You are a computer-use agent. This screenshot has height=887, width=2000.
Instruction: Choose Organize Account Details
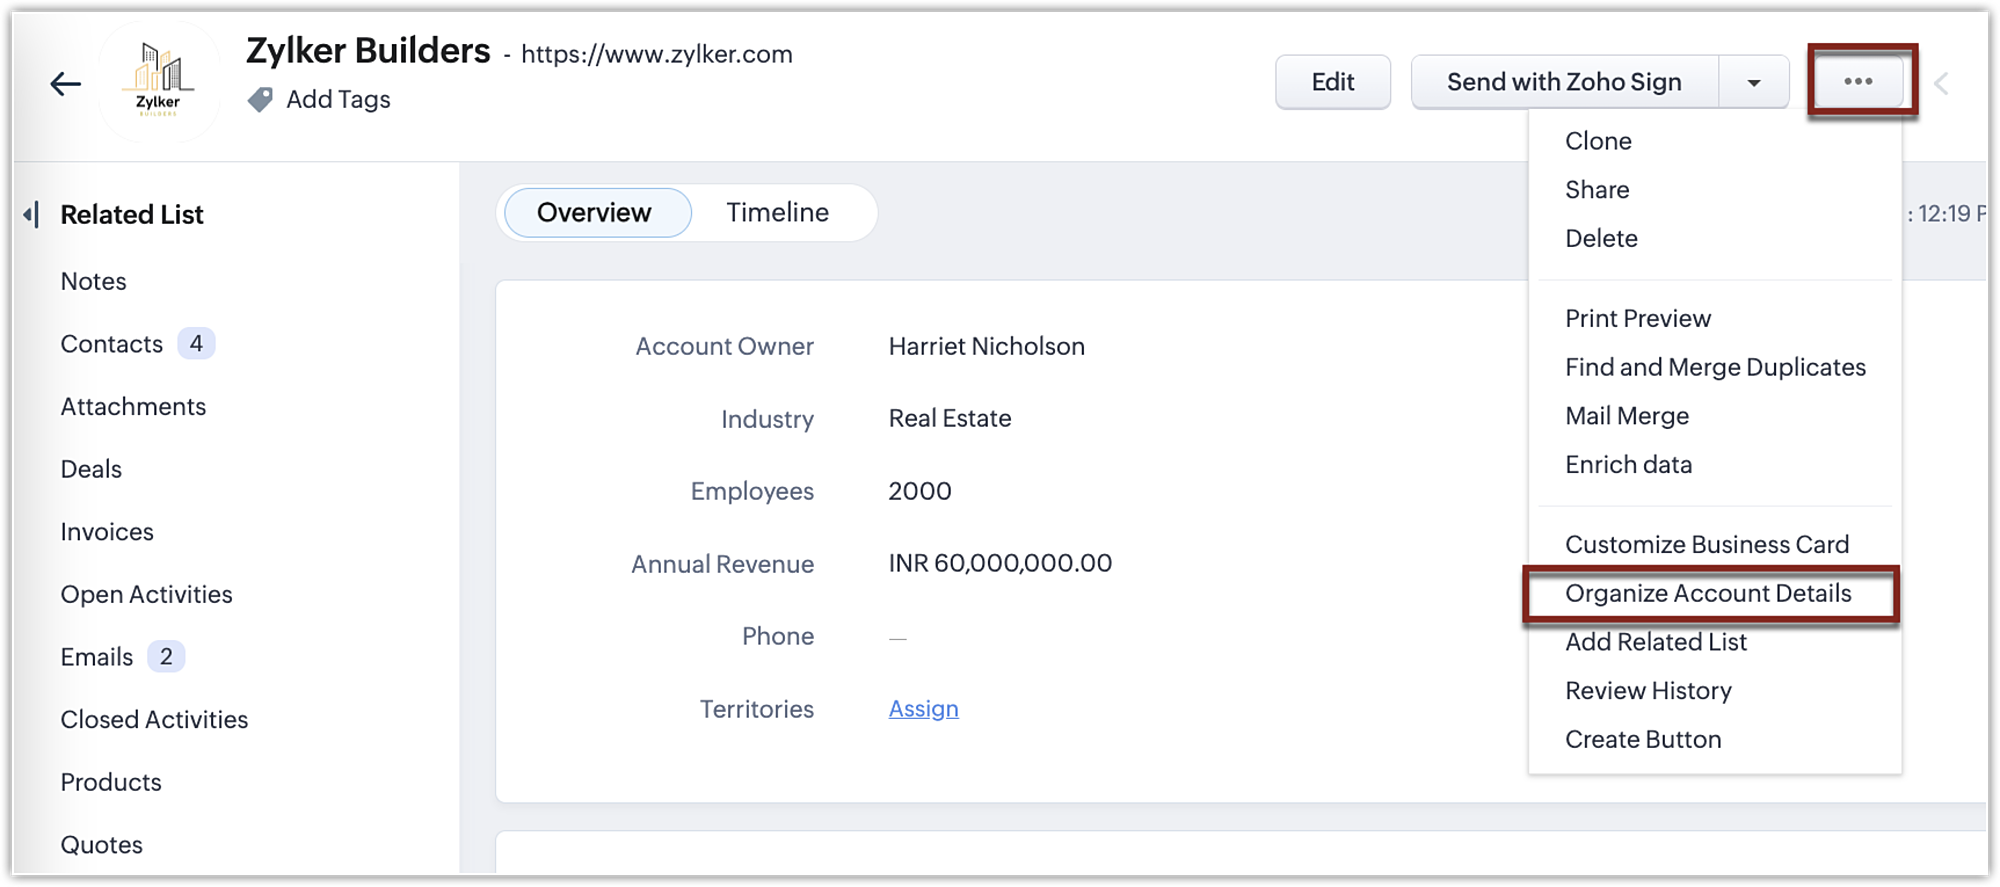point(1708,594)
